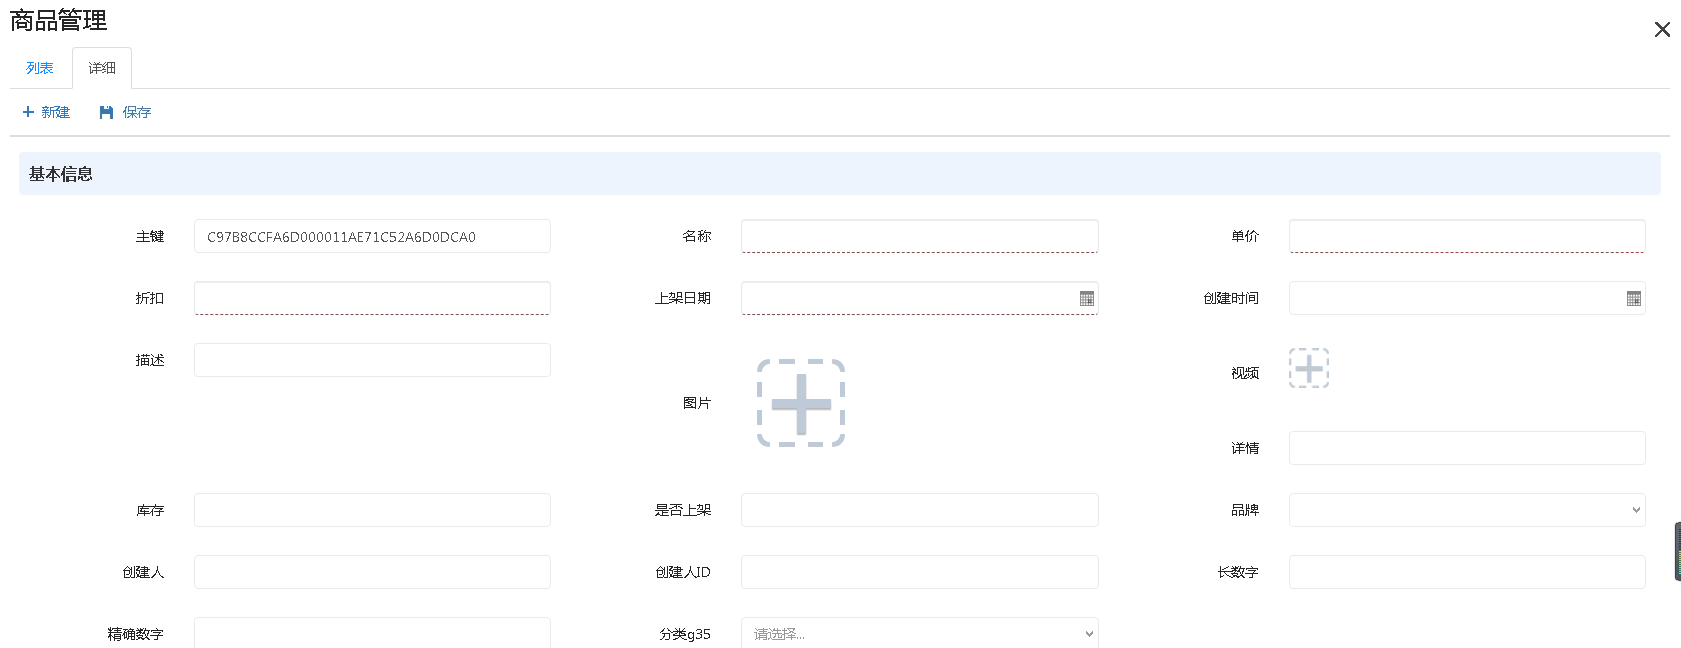Click the 保存 button label

pyautogui.click(x=137, y=112)
